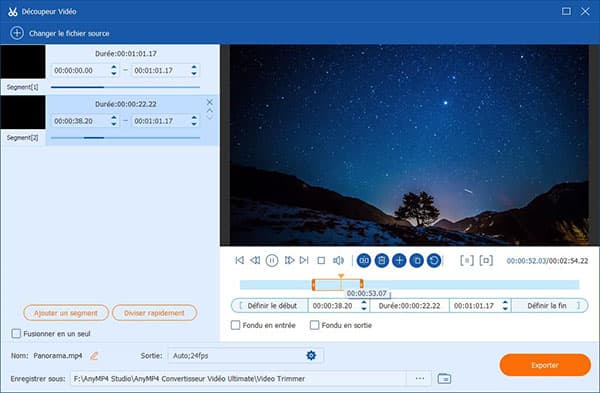Jump to the video start
600x393 pixels.
[x=240, y=261]
